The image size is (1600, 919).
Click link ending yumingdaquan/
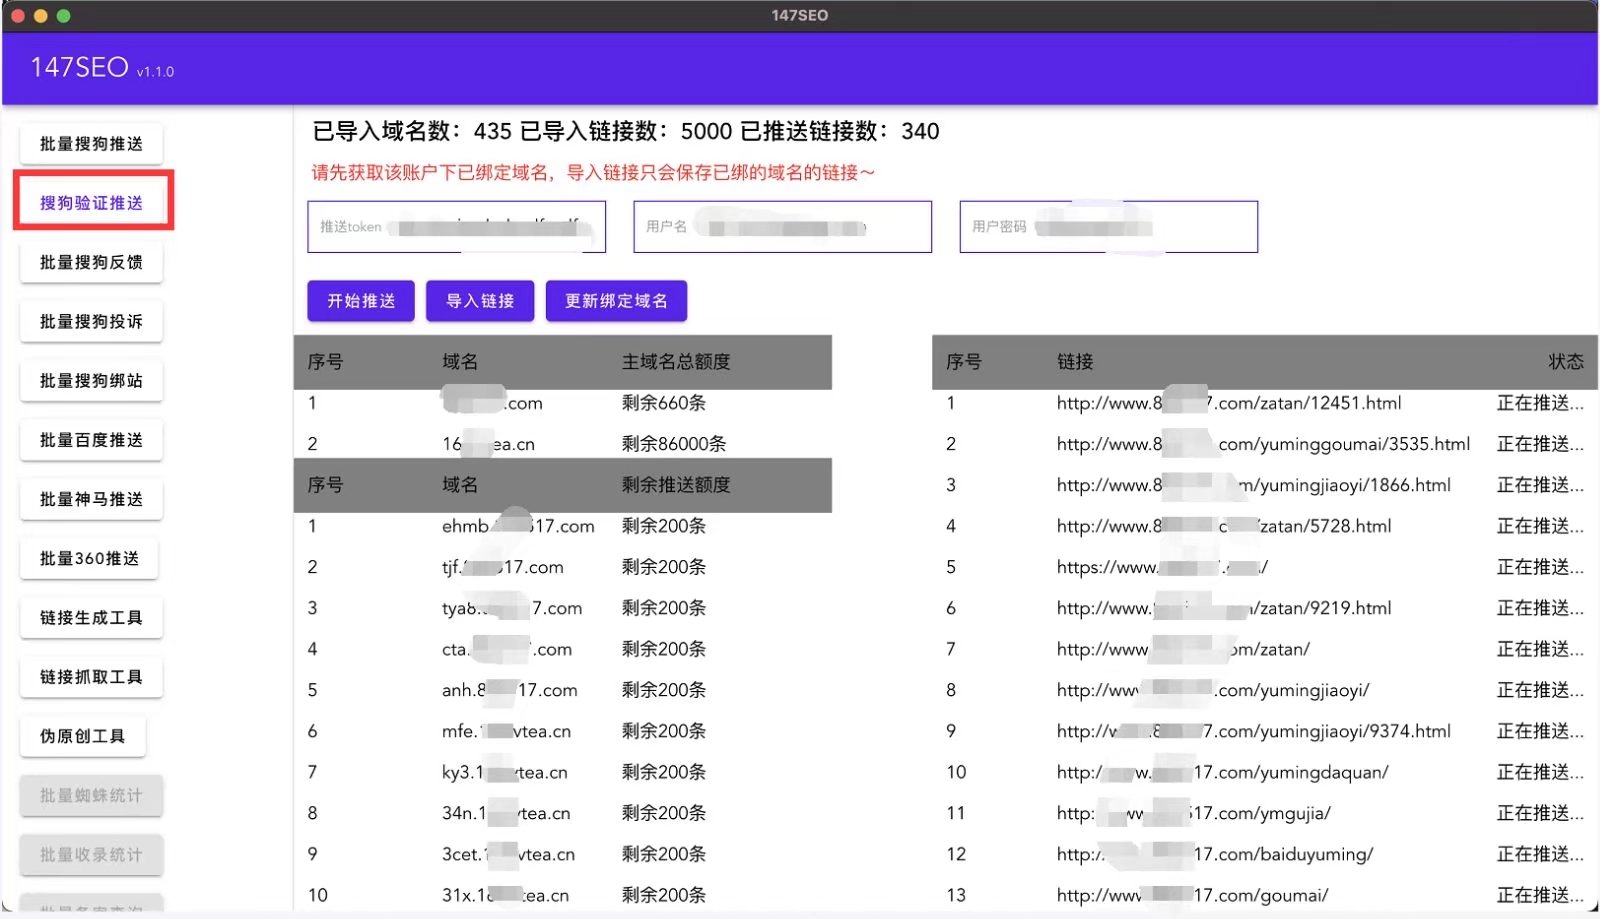pos(1222,772)
